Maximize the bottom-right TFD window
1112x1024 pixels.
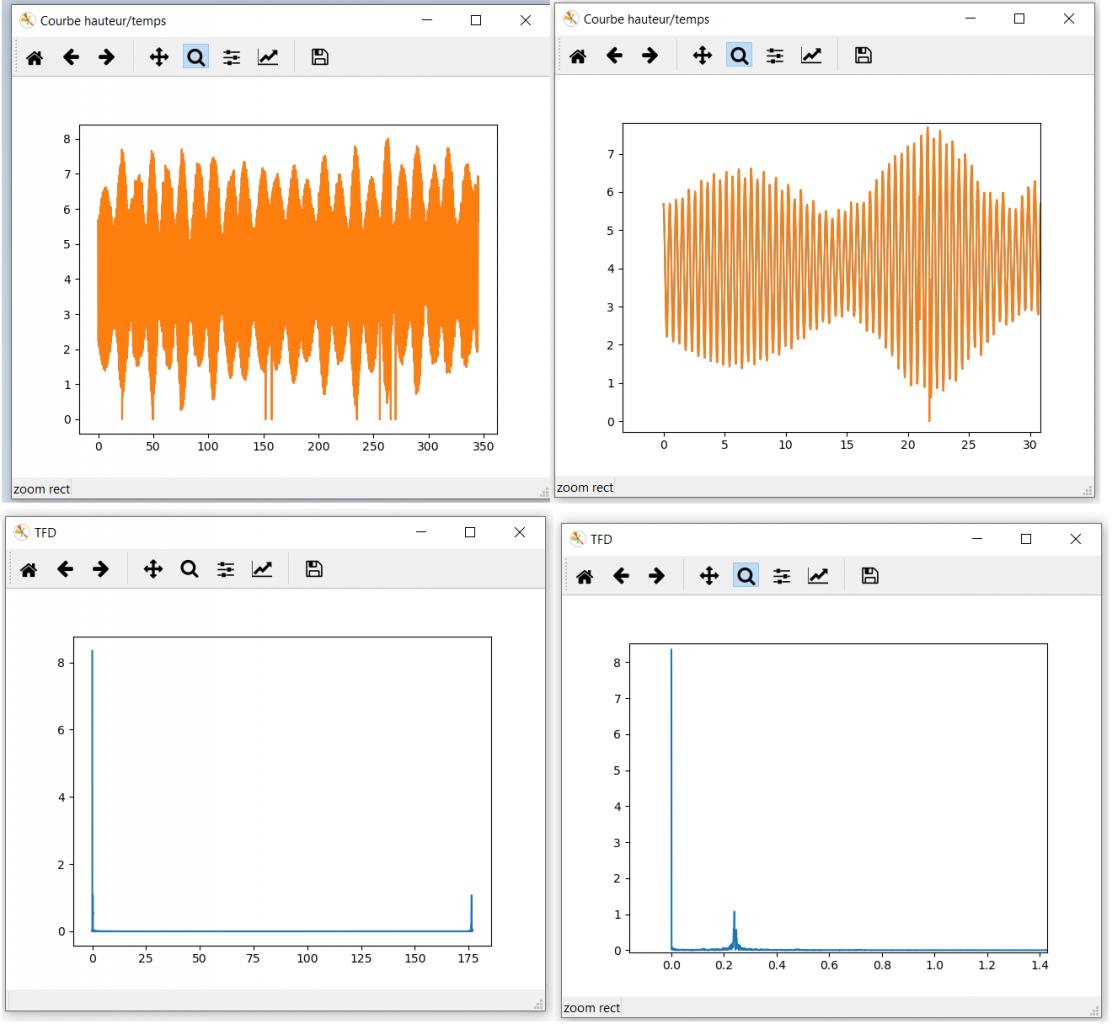(1025, 540)
